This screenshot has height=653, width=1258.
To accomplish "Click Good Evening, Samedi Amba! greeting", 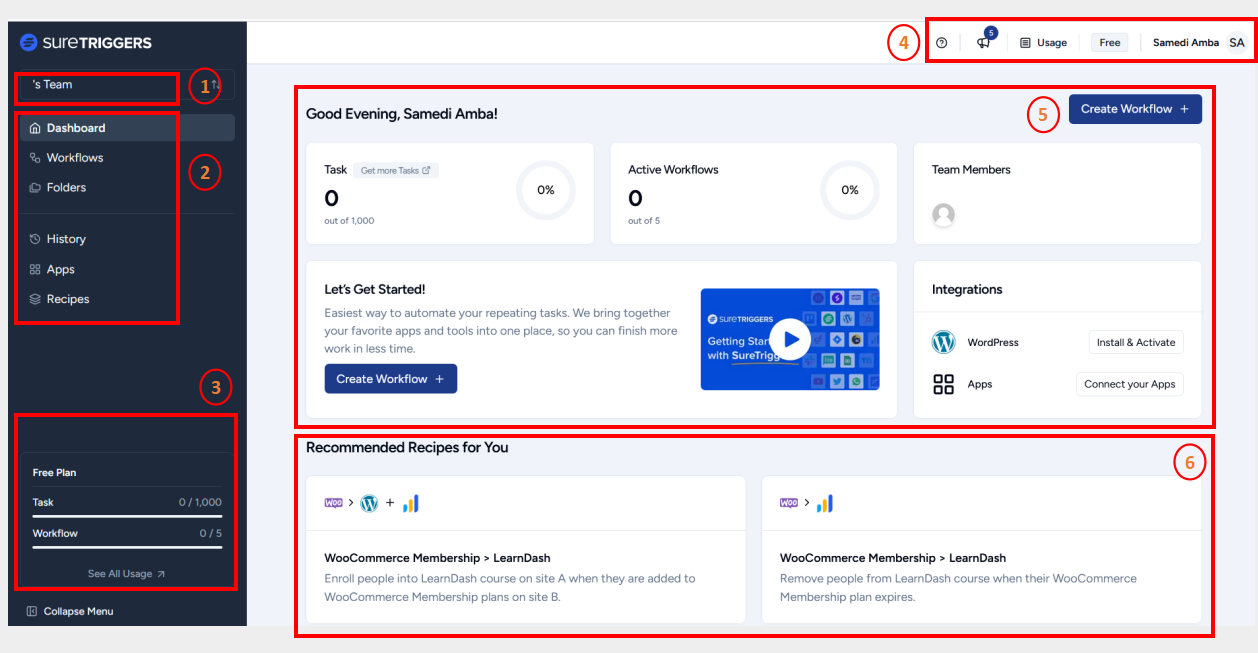I will [402, 114].
